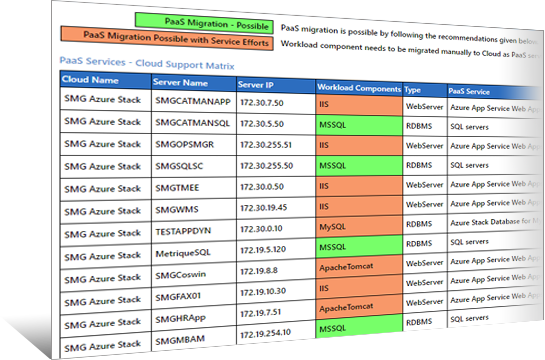
Task: Select server name SMGHRApp
Action: 180,318
